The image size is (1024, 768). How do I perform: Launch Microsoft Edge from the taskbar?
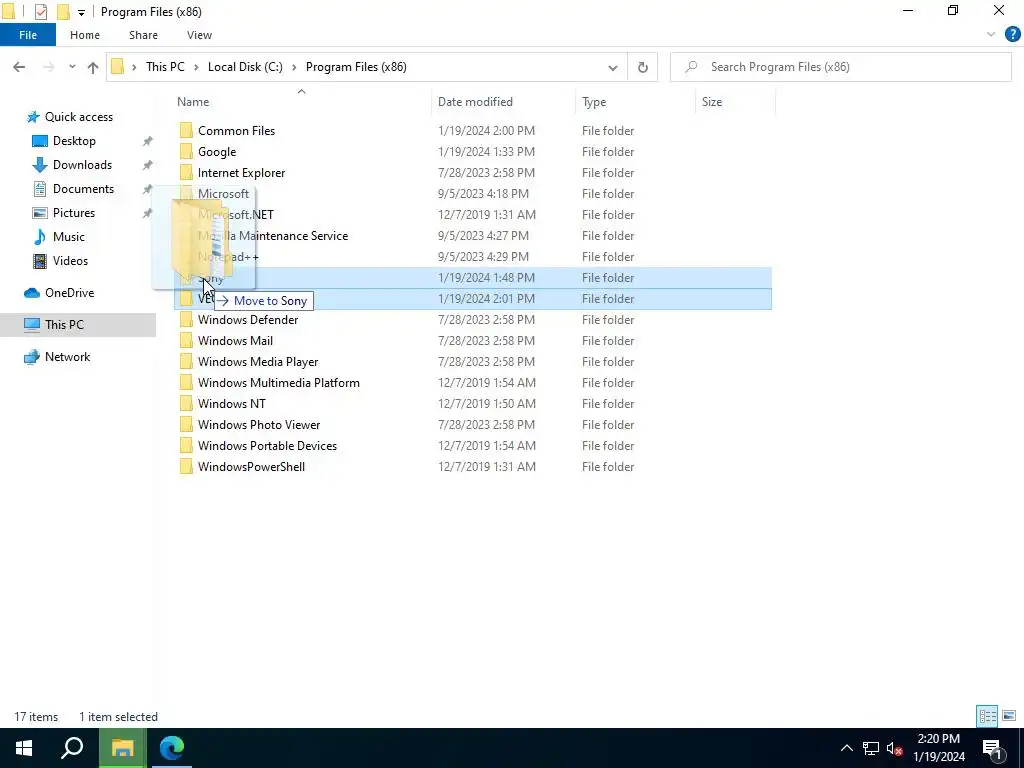(x=172, y=748)
